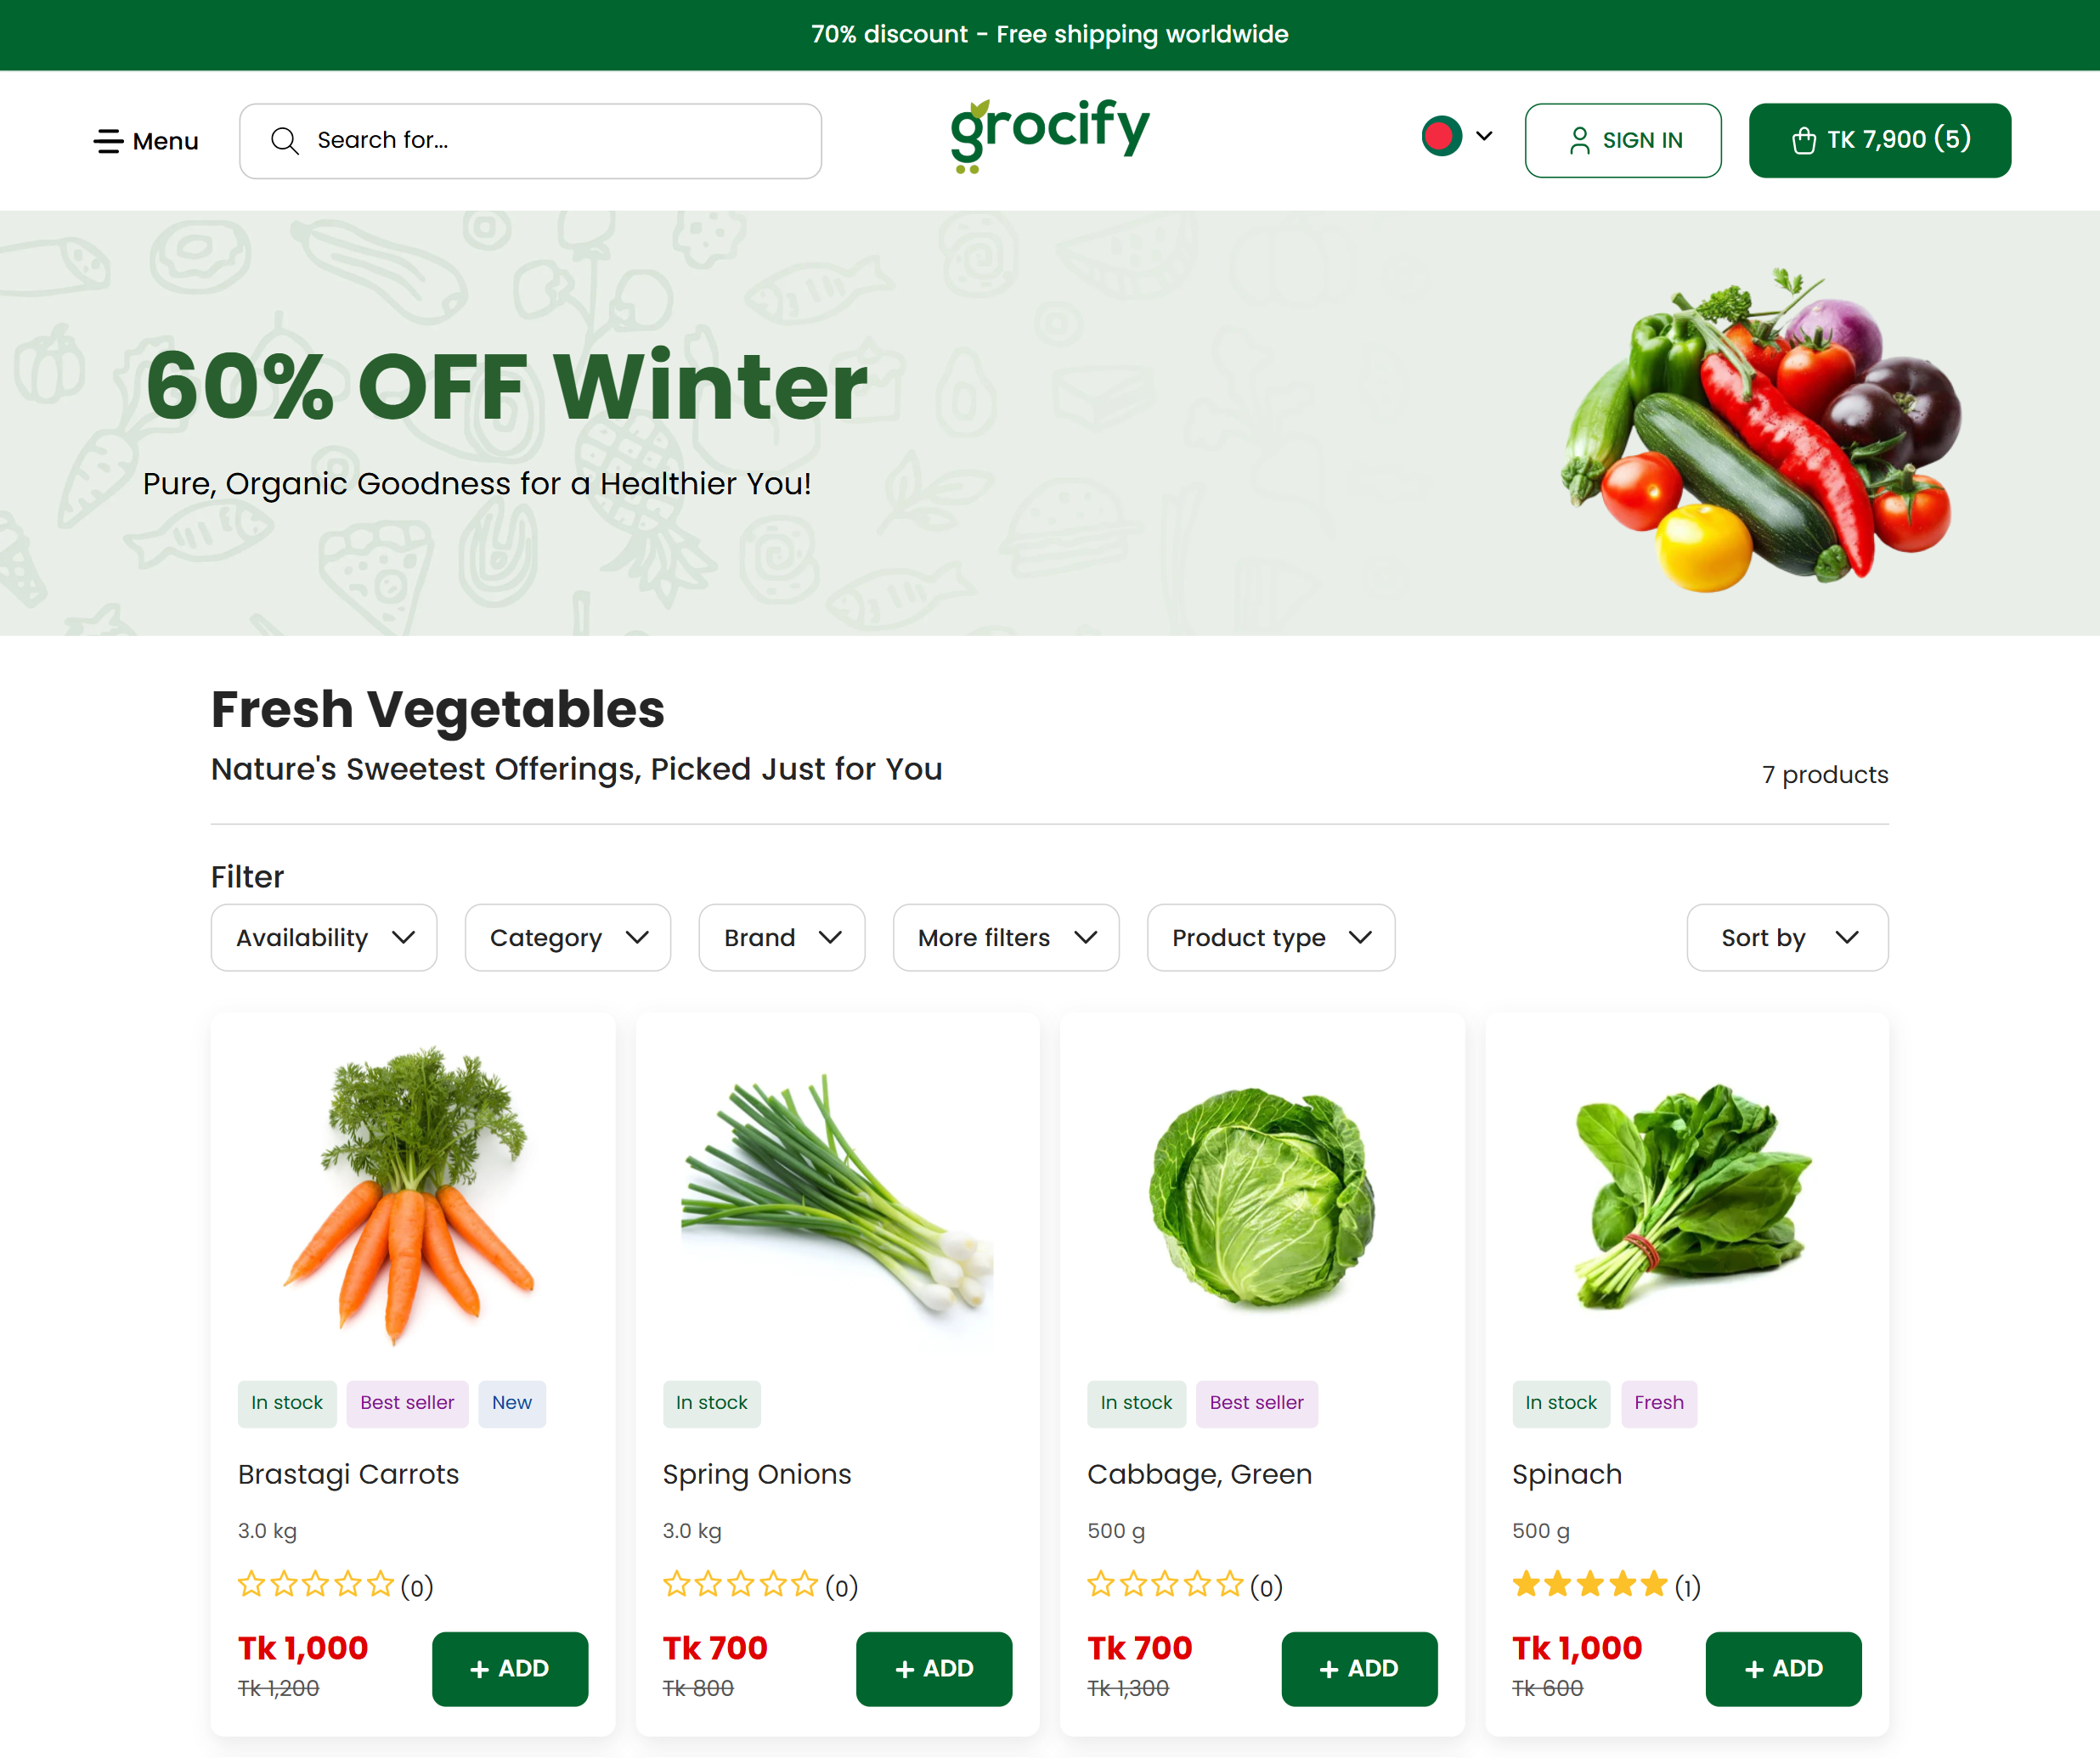
Task: Click the Brastagi Carrots New badge toggle
Action: [x=513, y=1402]
